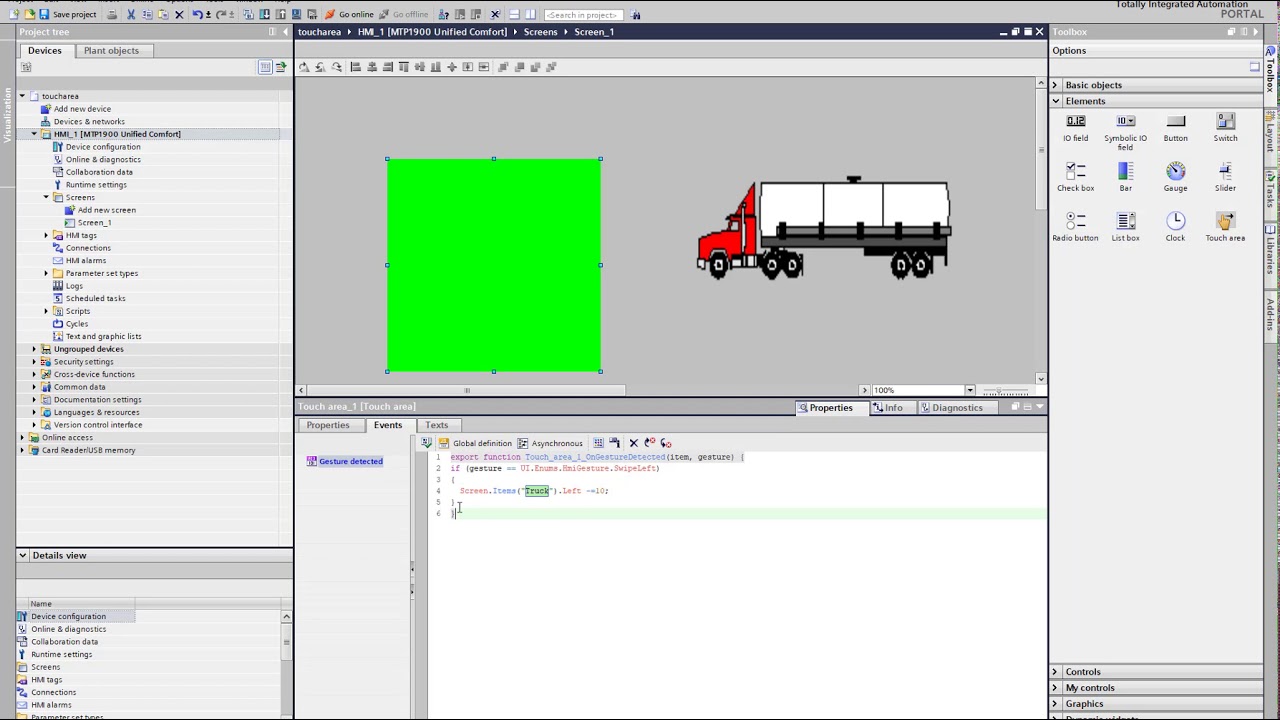Select the Switch element icon
The width and height of the screenshot is (1280, 720).
pos(1225,122)
